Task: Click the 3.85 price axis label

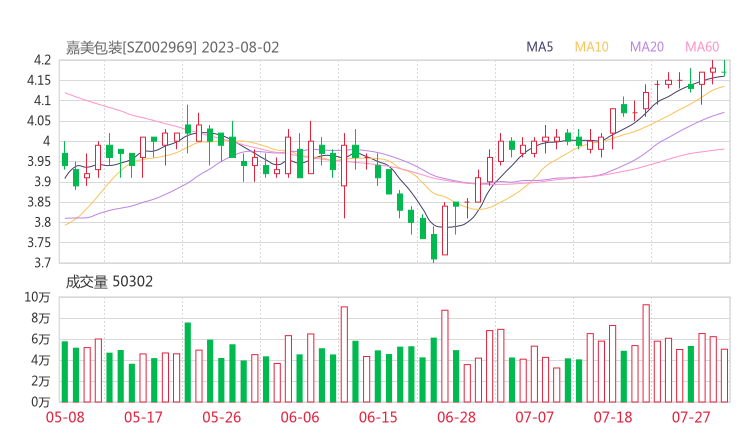Action: [x=39, y=202]
